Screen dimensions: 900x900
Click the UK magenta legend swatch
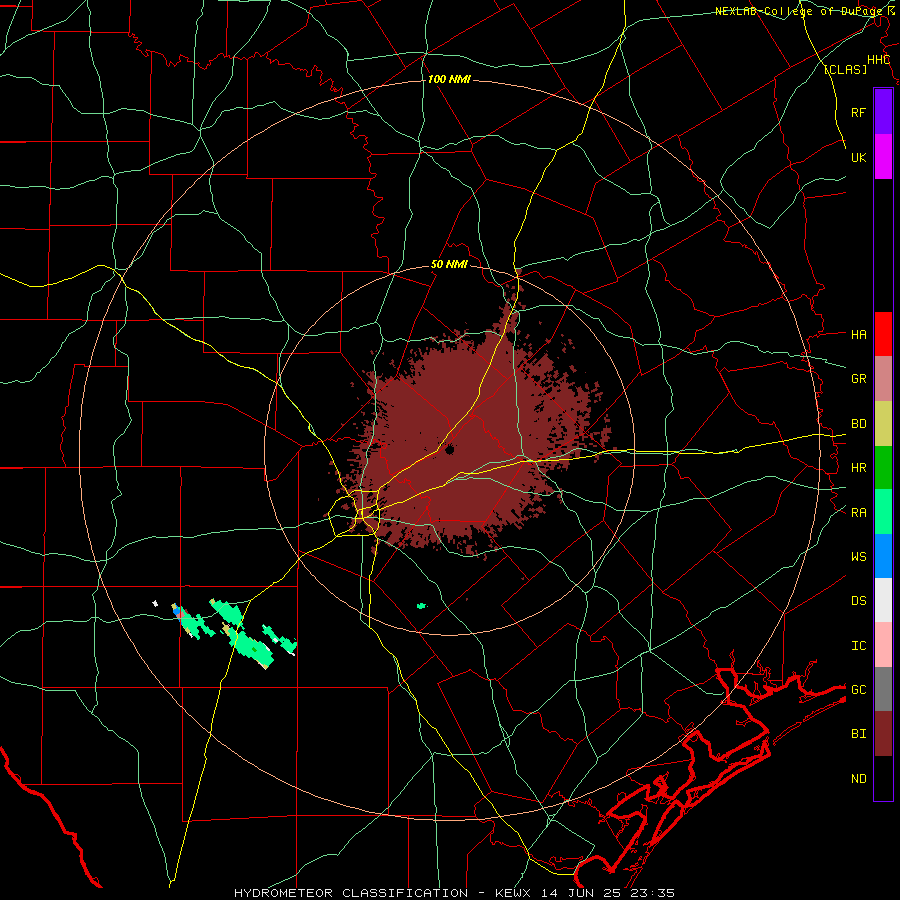883,157
